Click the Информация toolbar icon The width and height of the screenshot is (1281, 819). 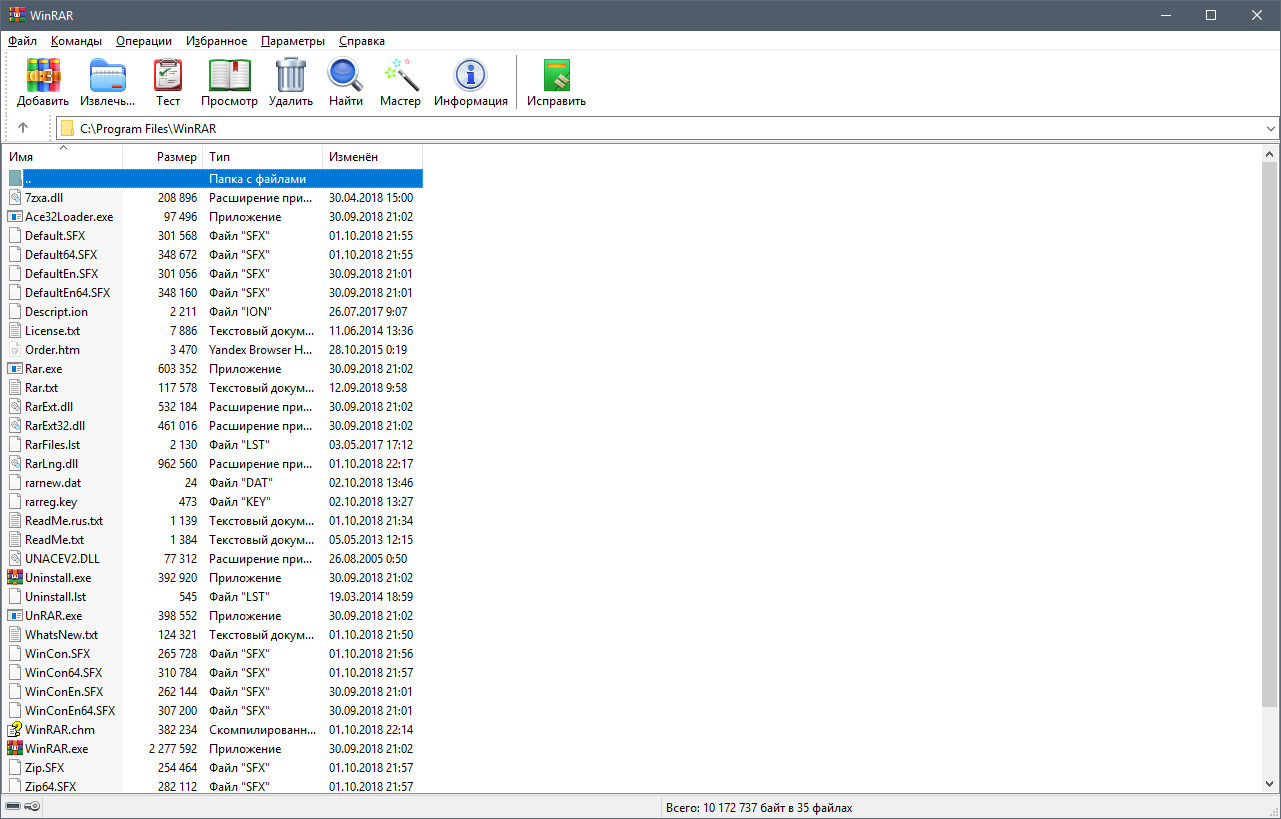click(x=471, y=75)
